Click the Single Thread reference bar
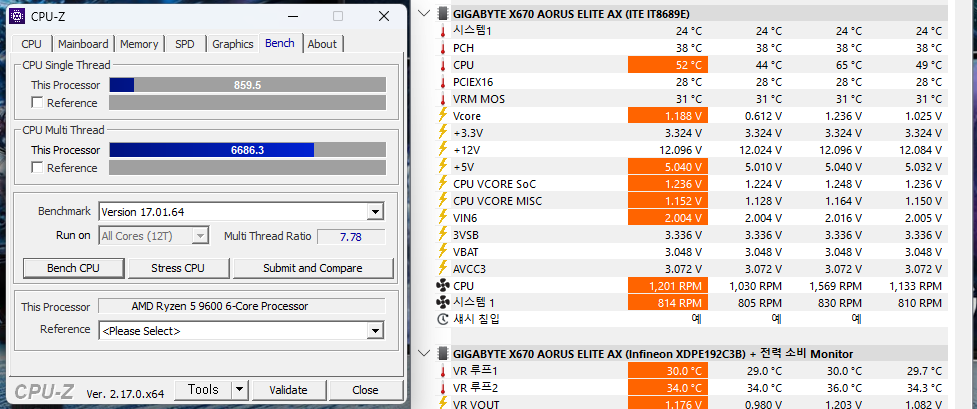The width and height of the screenshot is (977, 409). point(247,102)
